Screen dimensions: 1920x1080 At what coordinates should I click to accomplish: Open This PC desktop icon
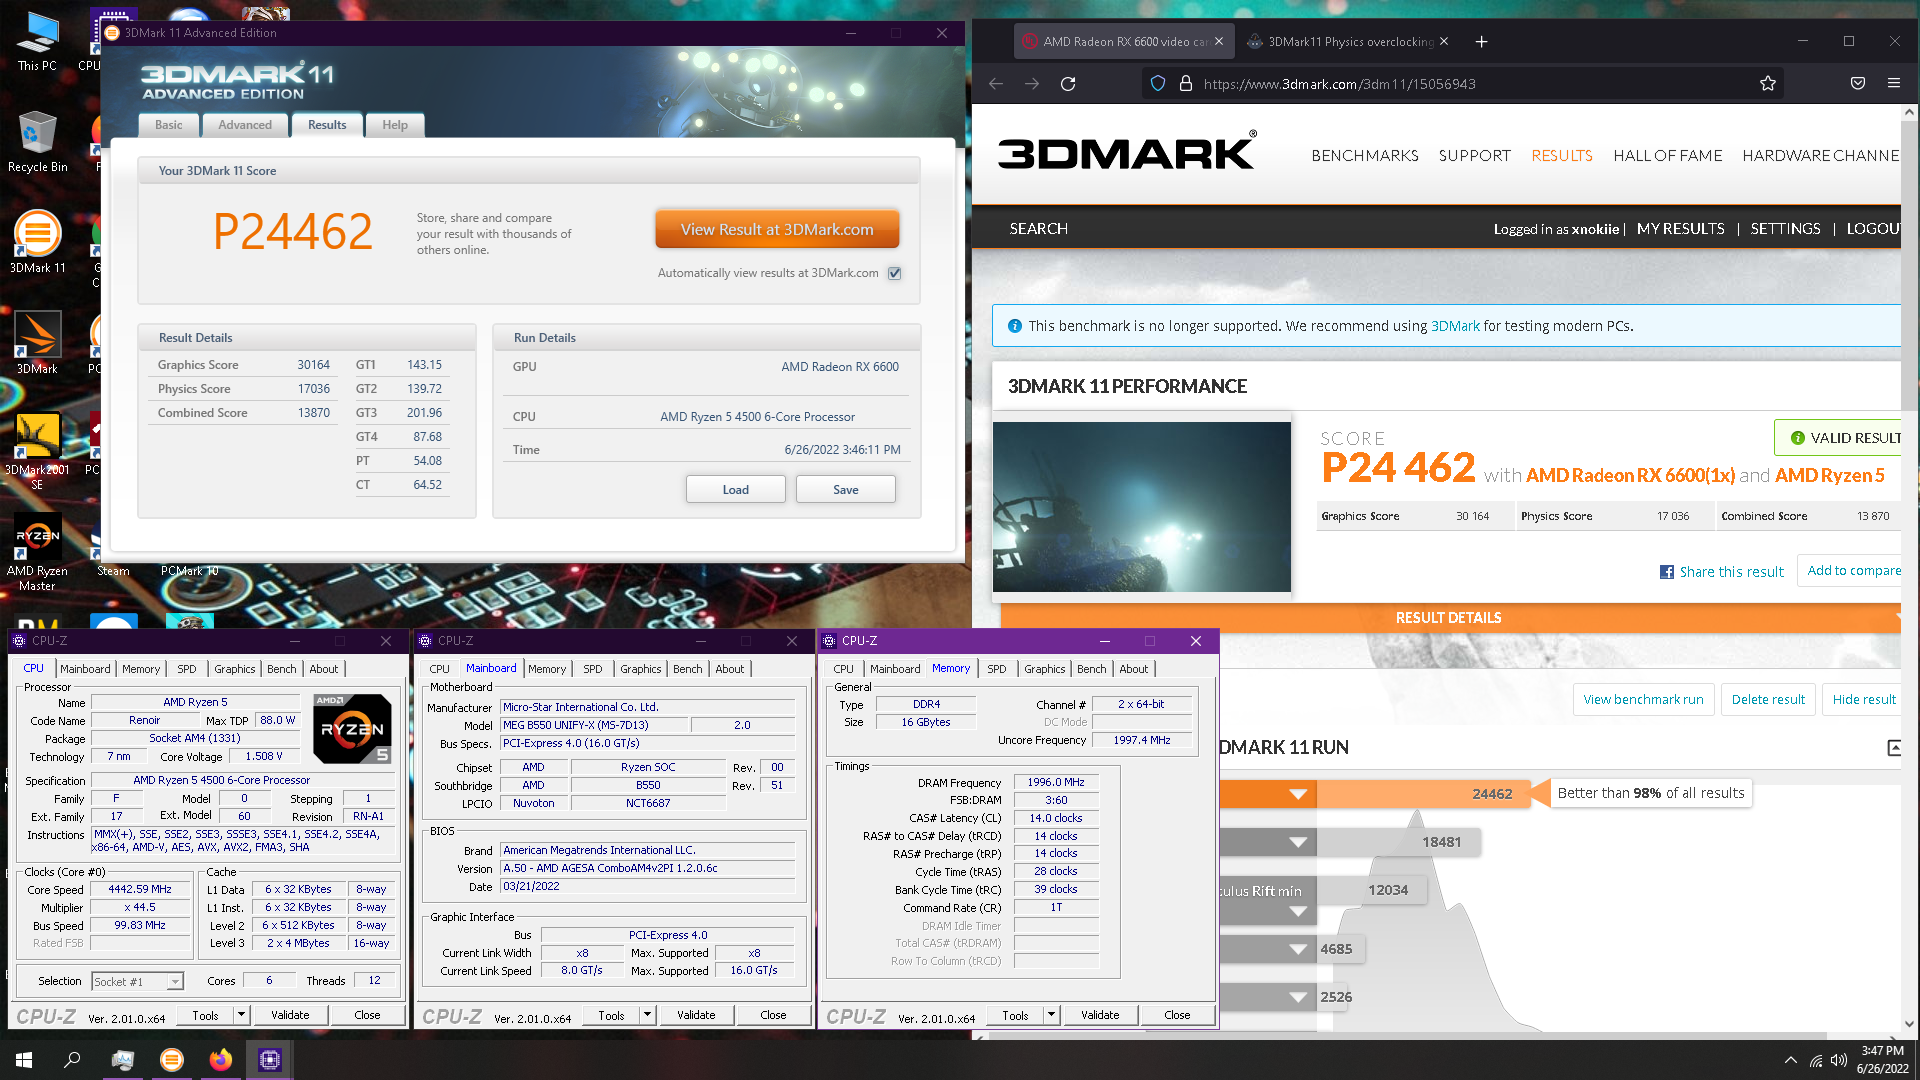pos(37,40)
